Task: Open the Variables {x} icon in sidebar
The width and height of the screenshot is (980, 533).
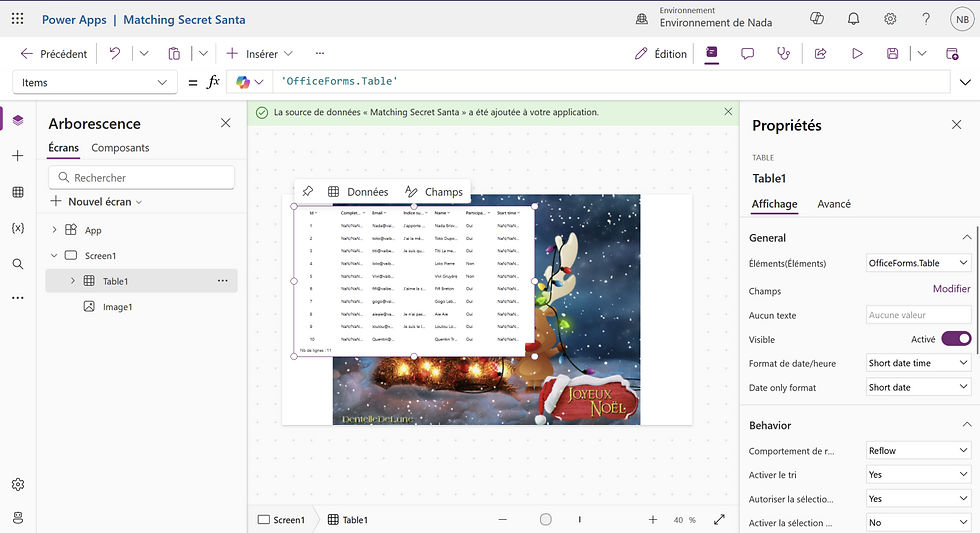Action: click(18, 228)
